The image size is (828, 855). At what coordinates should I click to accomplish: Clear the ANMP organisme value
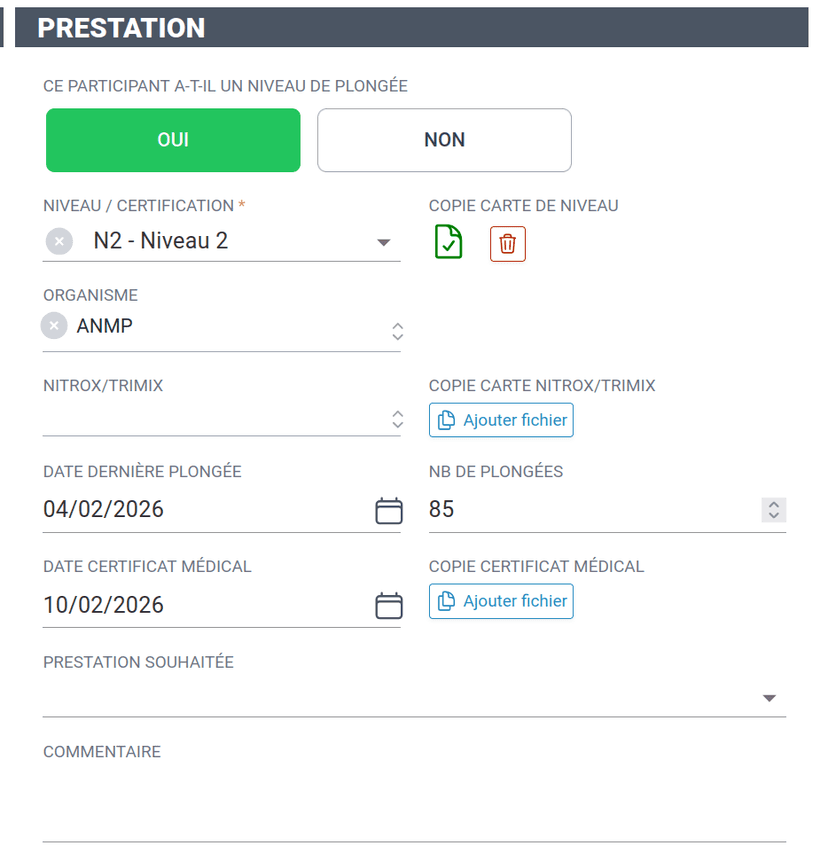point(54,326)
